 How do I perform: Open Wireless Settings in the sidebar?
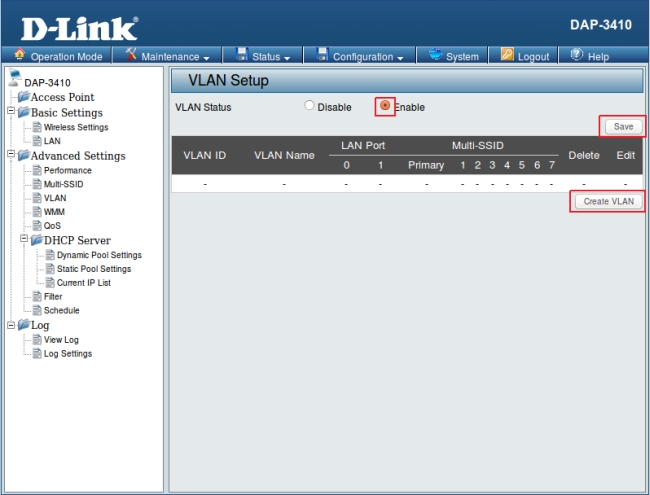76,128
